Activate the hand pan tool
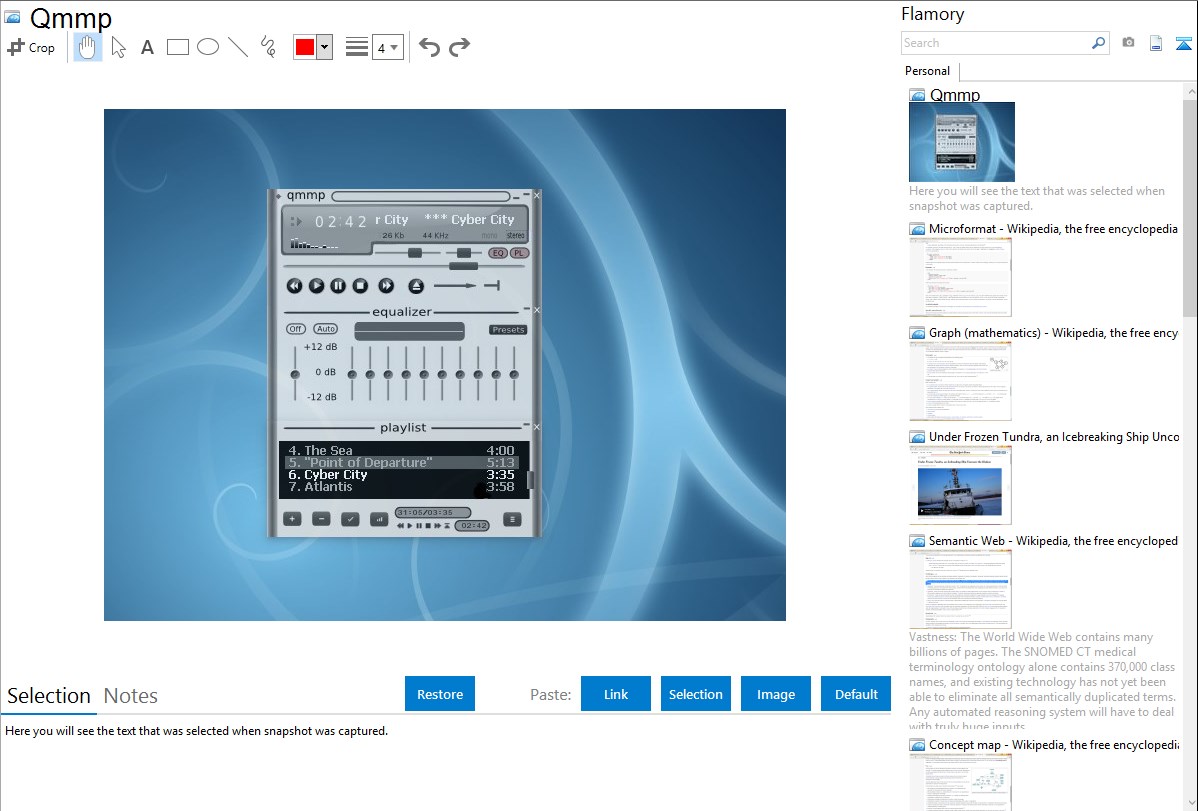This screenshot has width=1198, height=811. [88, 47]
